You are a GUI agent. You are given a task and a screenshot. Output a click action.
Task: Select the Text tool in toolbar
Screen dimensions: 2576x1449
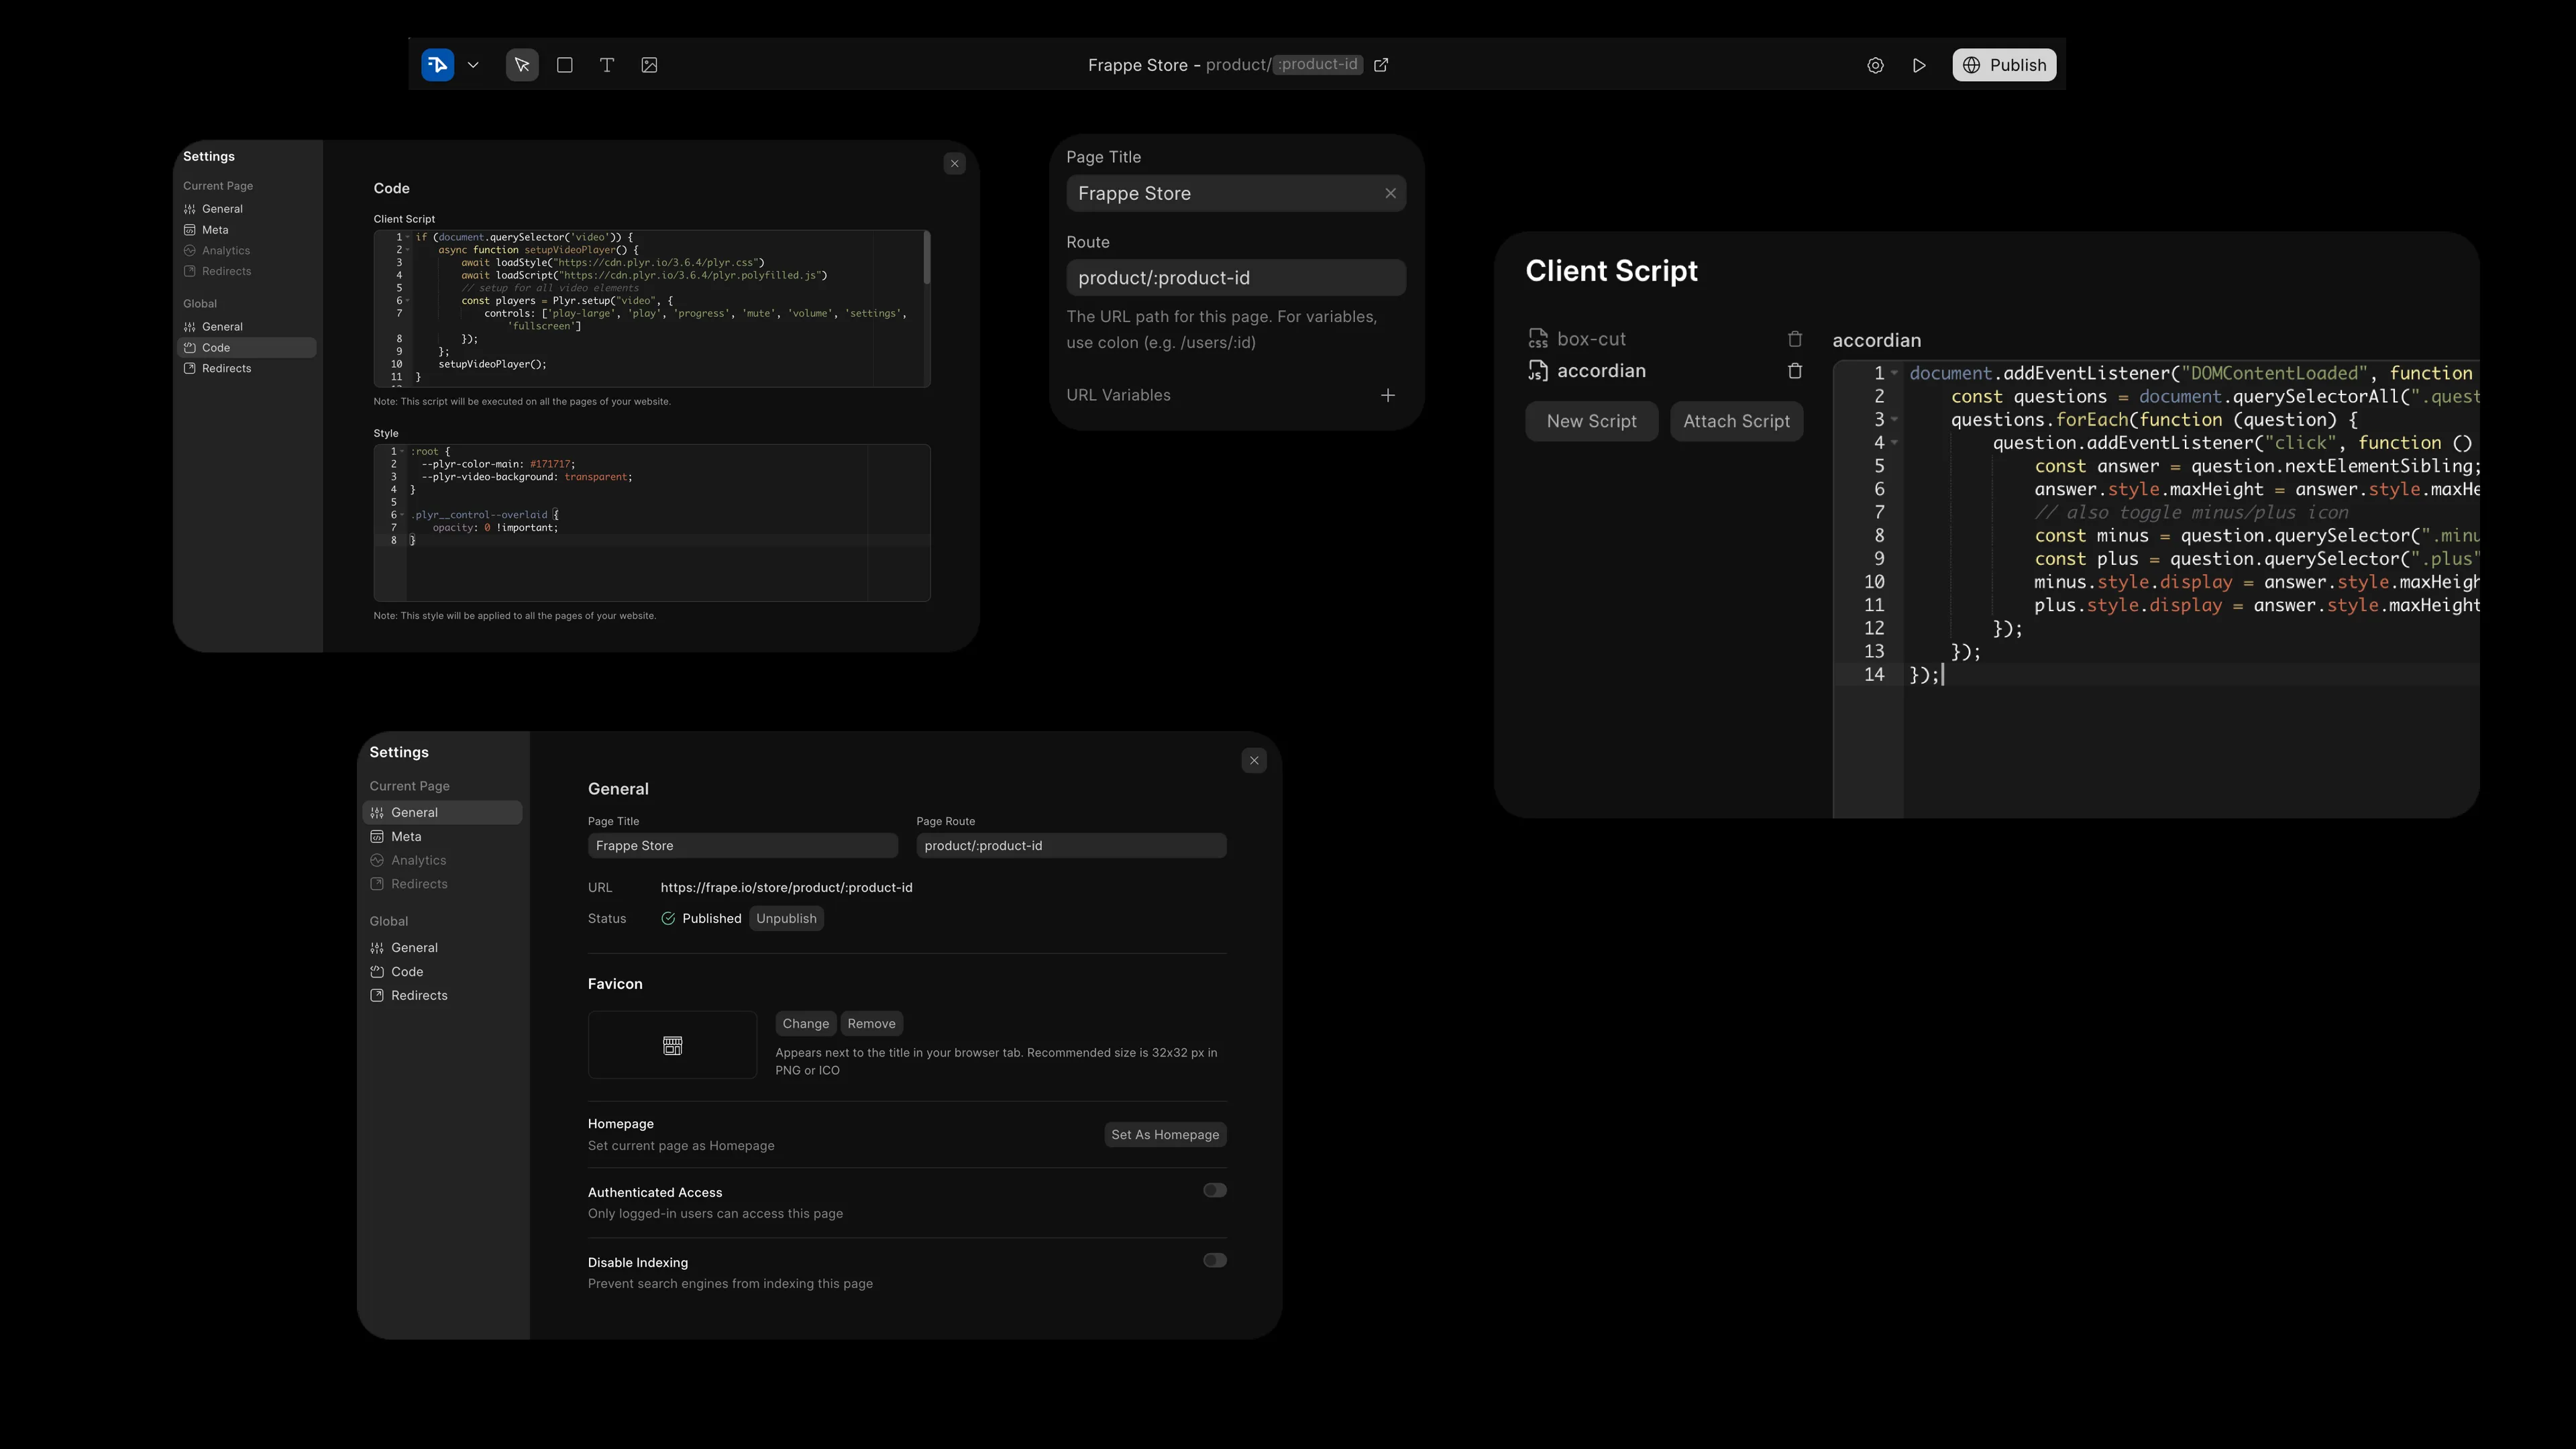click(x=607, y=65)
